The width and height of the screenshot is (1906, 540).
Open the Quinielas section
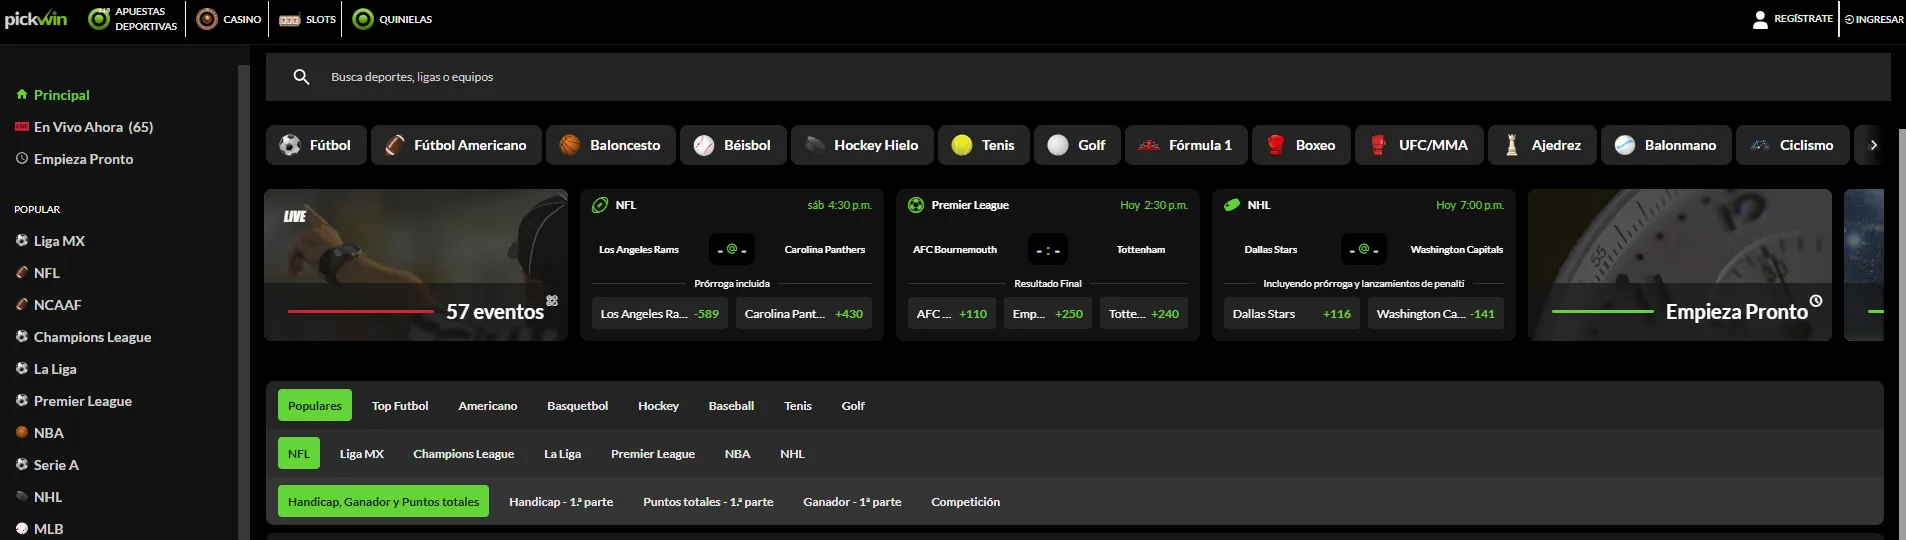(393, 19)
